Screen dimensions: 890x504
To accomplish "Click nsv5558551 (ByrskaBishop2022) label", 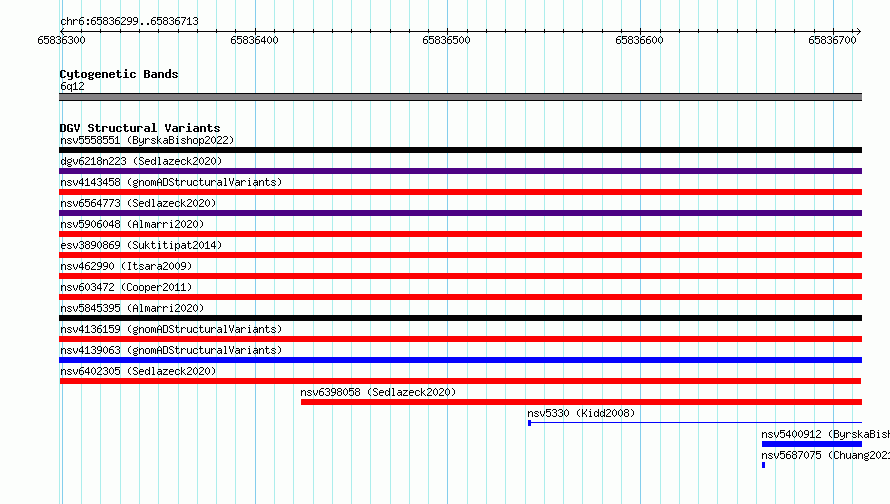I will pos(147,140).
